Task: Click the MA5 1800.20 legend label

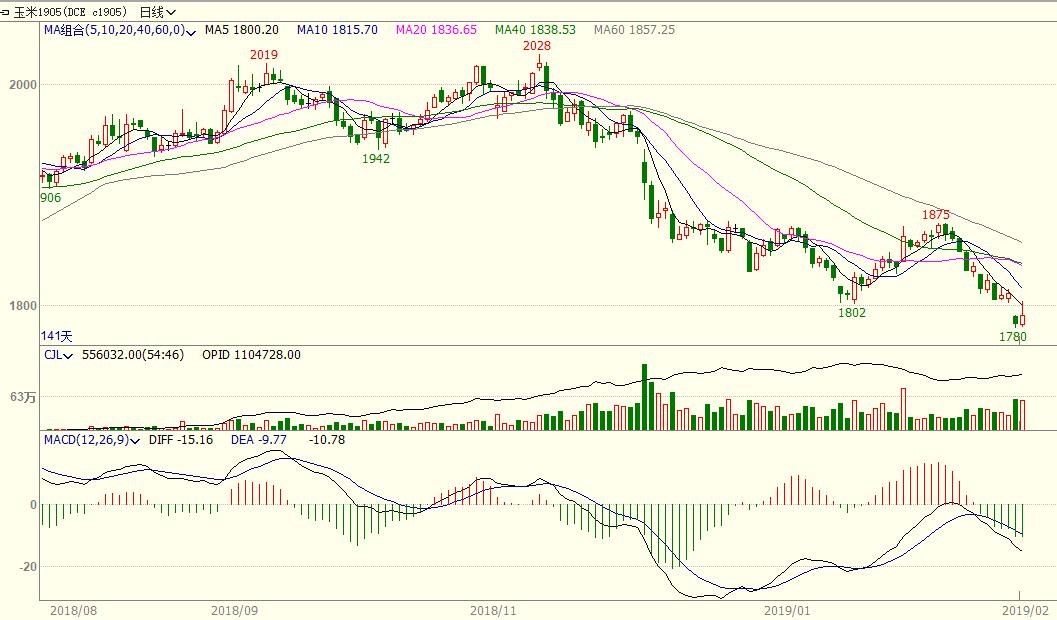Action: pos(241,30)
